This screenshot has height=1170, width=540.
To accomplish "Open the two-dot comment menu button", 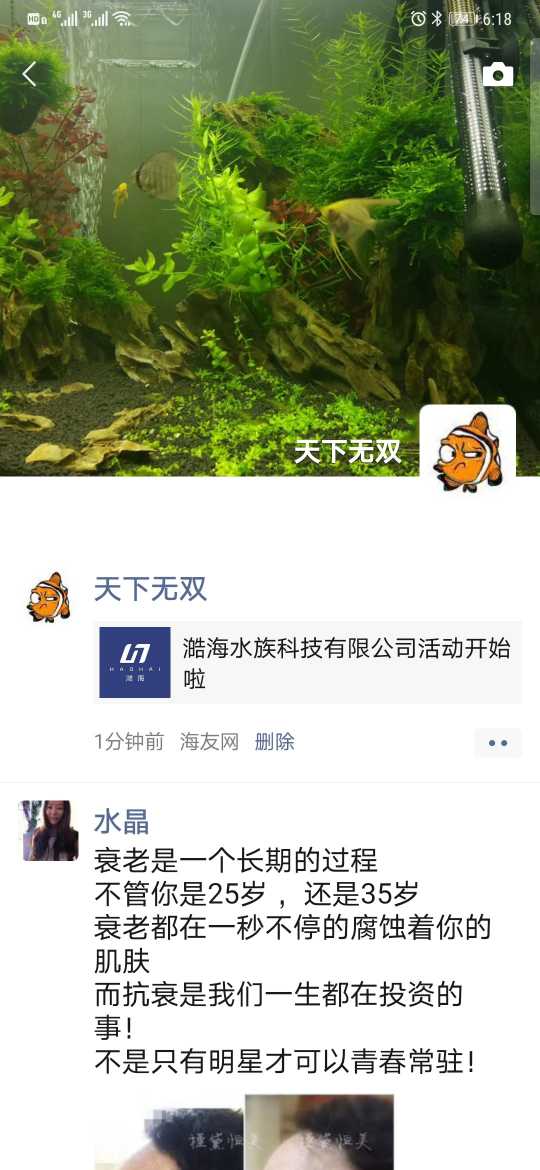I will click(x=497, y=742).
